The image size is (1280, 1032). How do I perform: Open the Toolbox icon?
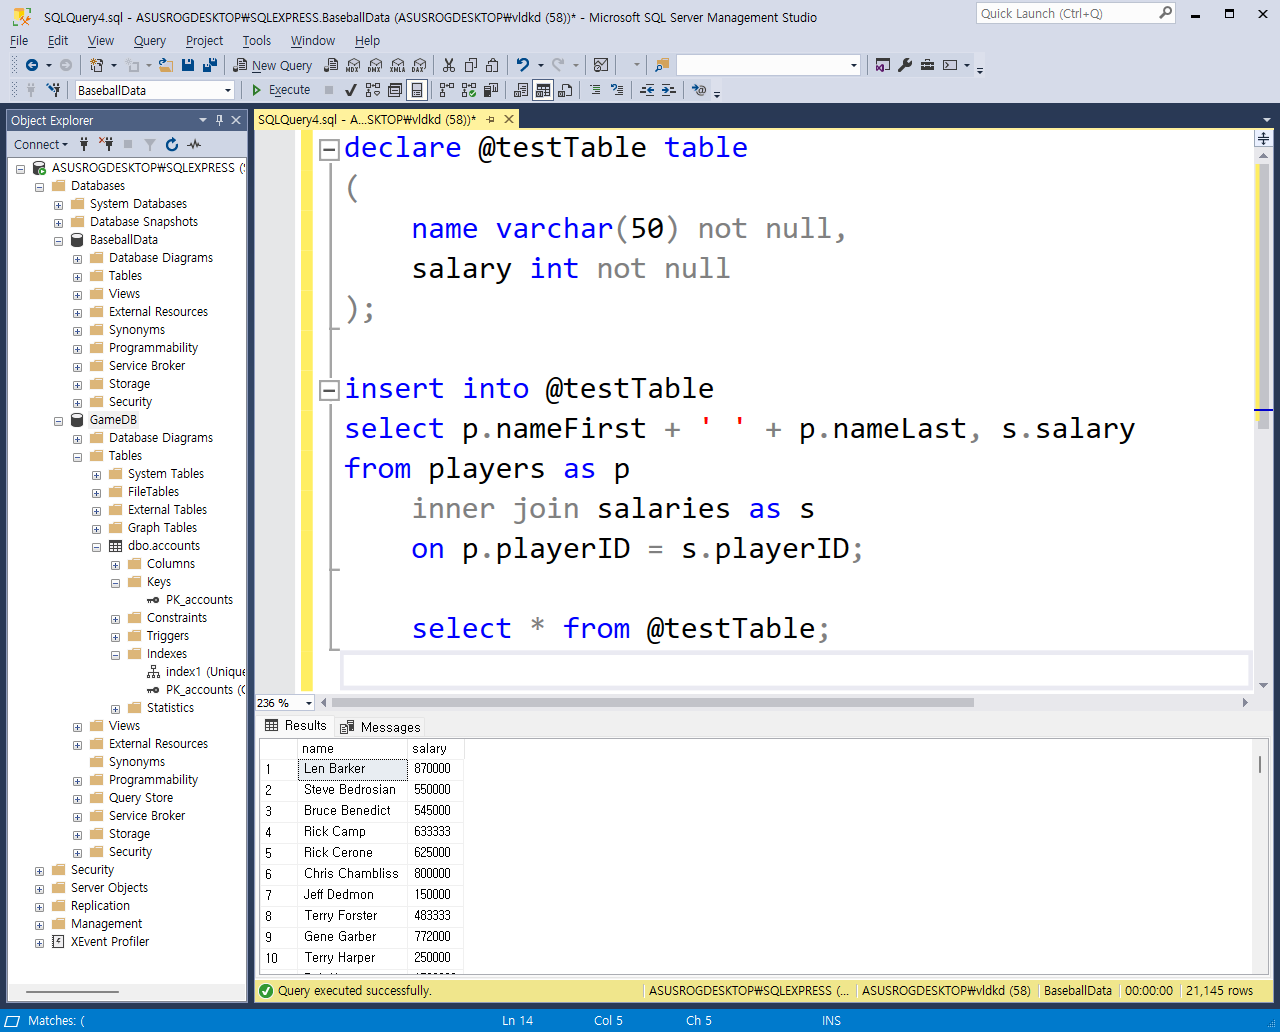click(x=928, y=65)
